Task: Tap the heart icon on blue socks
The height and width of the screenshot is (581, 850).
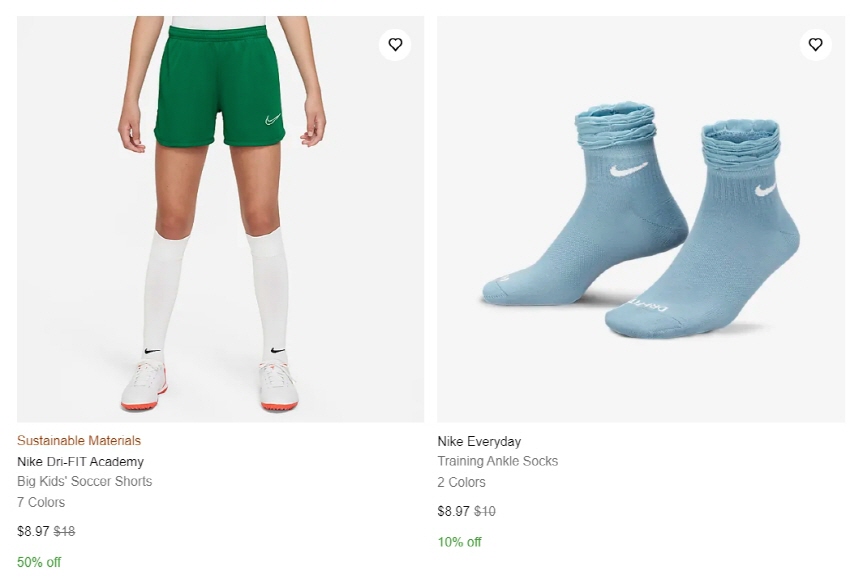Action: pyautogui.click(x=815, y=44)
